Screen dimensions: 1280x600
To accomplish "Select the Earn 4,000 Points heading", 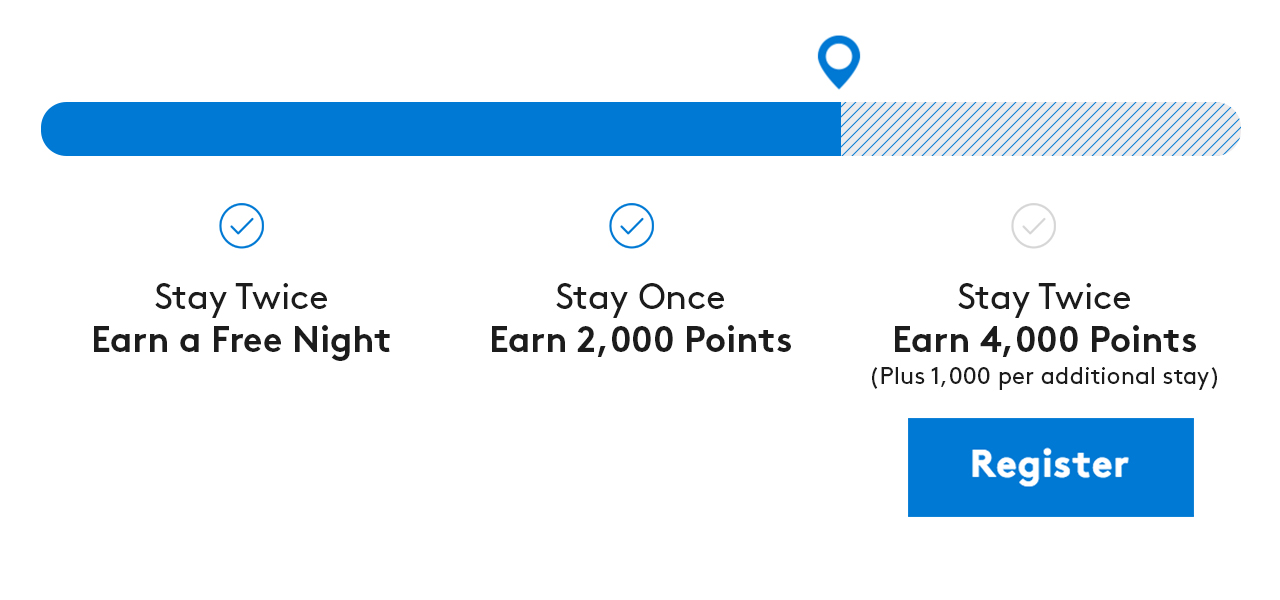I will [x=1044, y=341].
